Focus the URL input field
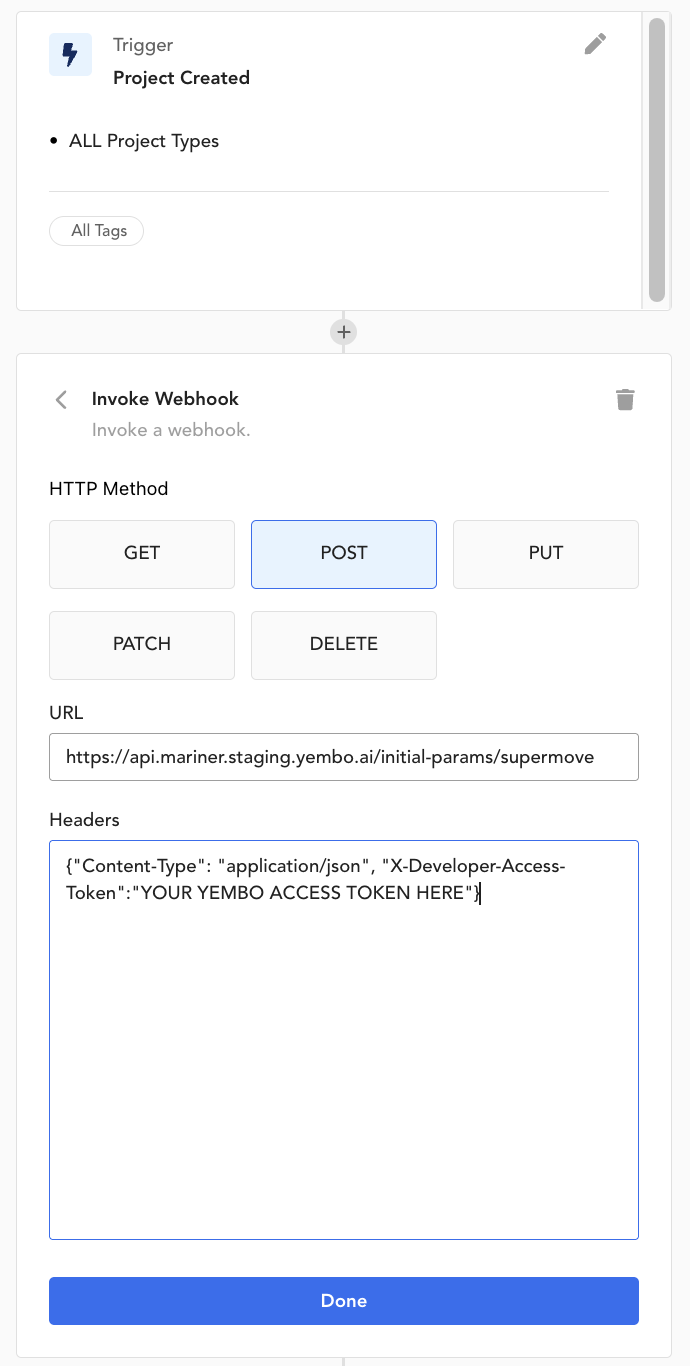This screenshot has width=690, height=1366. 344,757
